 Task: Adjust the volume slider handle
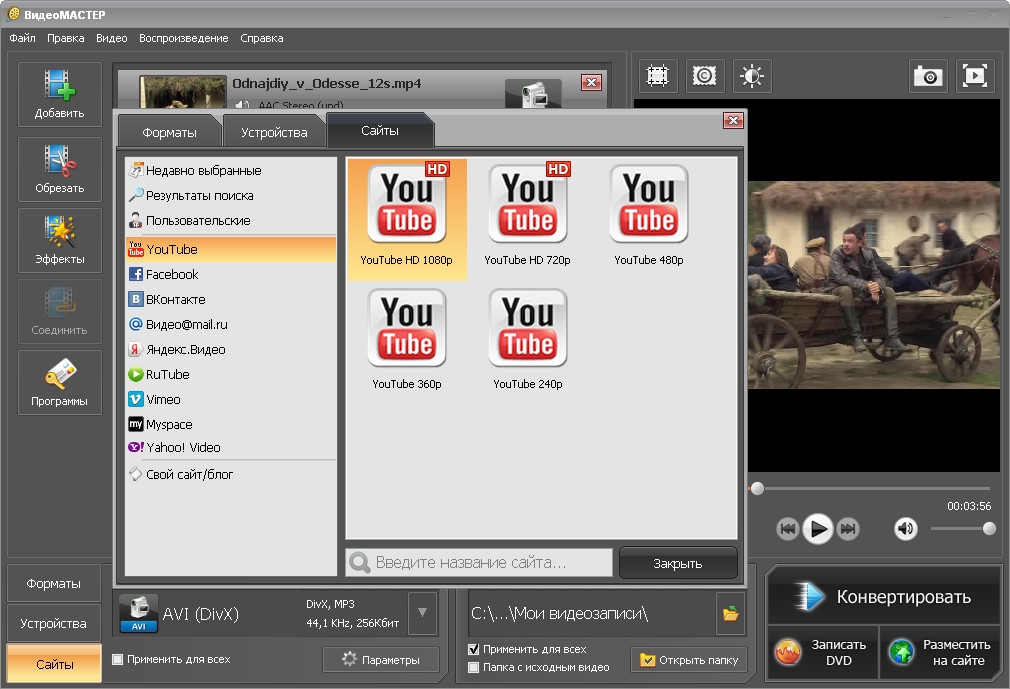coord(989,528)
